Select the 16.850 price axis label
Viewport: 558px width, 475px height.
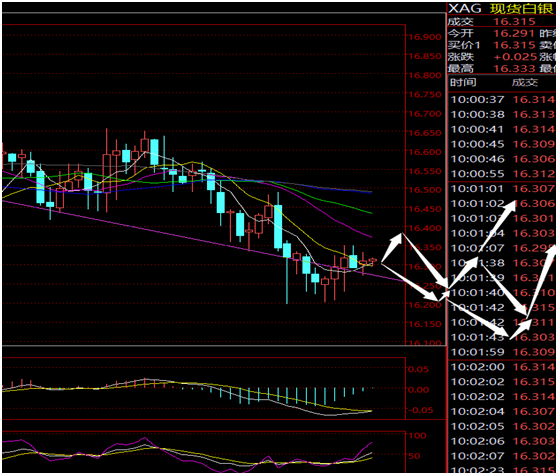[425, 56]
